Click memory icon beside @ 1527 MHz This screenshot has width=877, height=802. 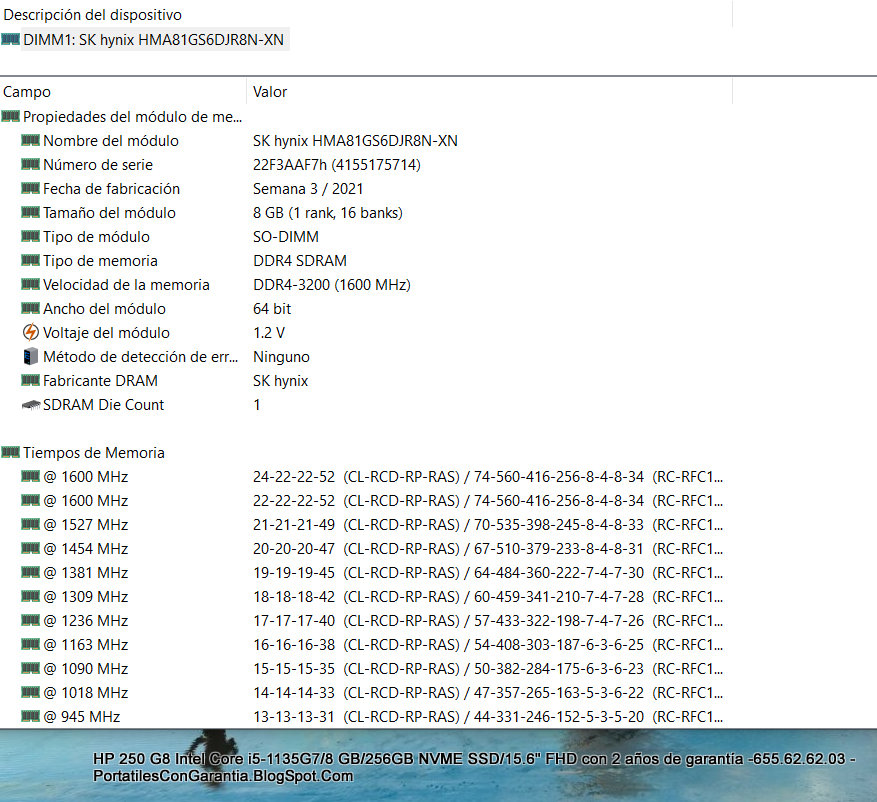tap(30, 524)
